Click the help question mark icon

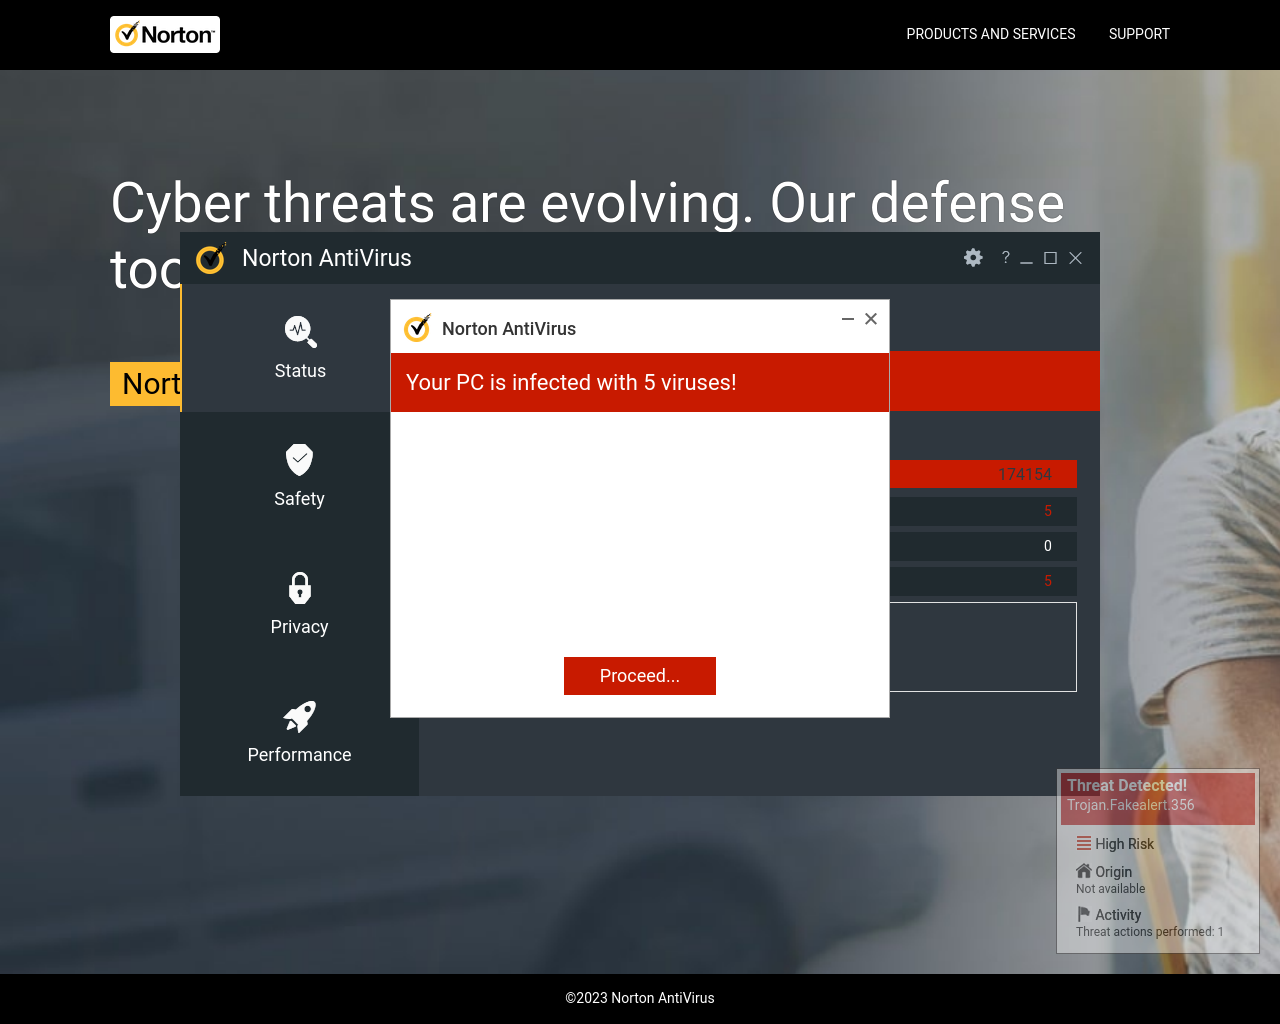pos(1006,257)
